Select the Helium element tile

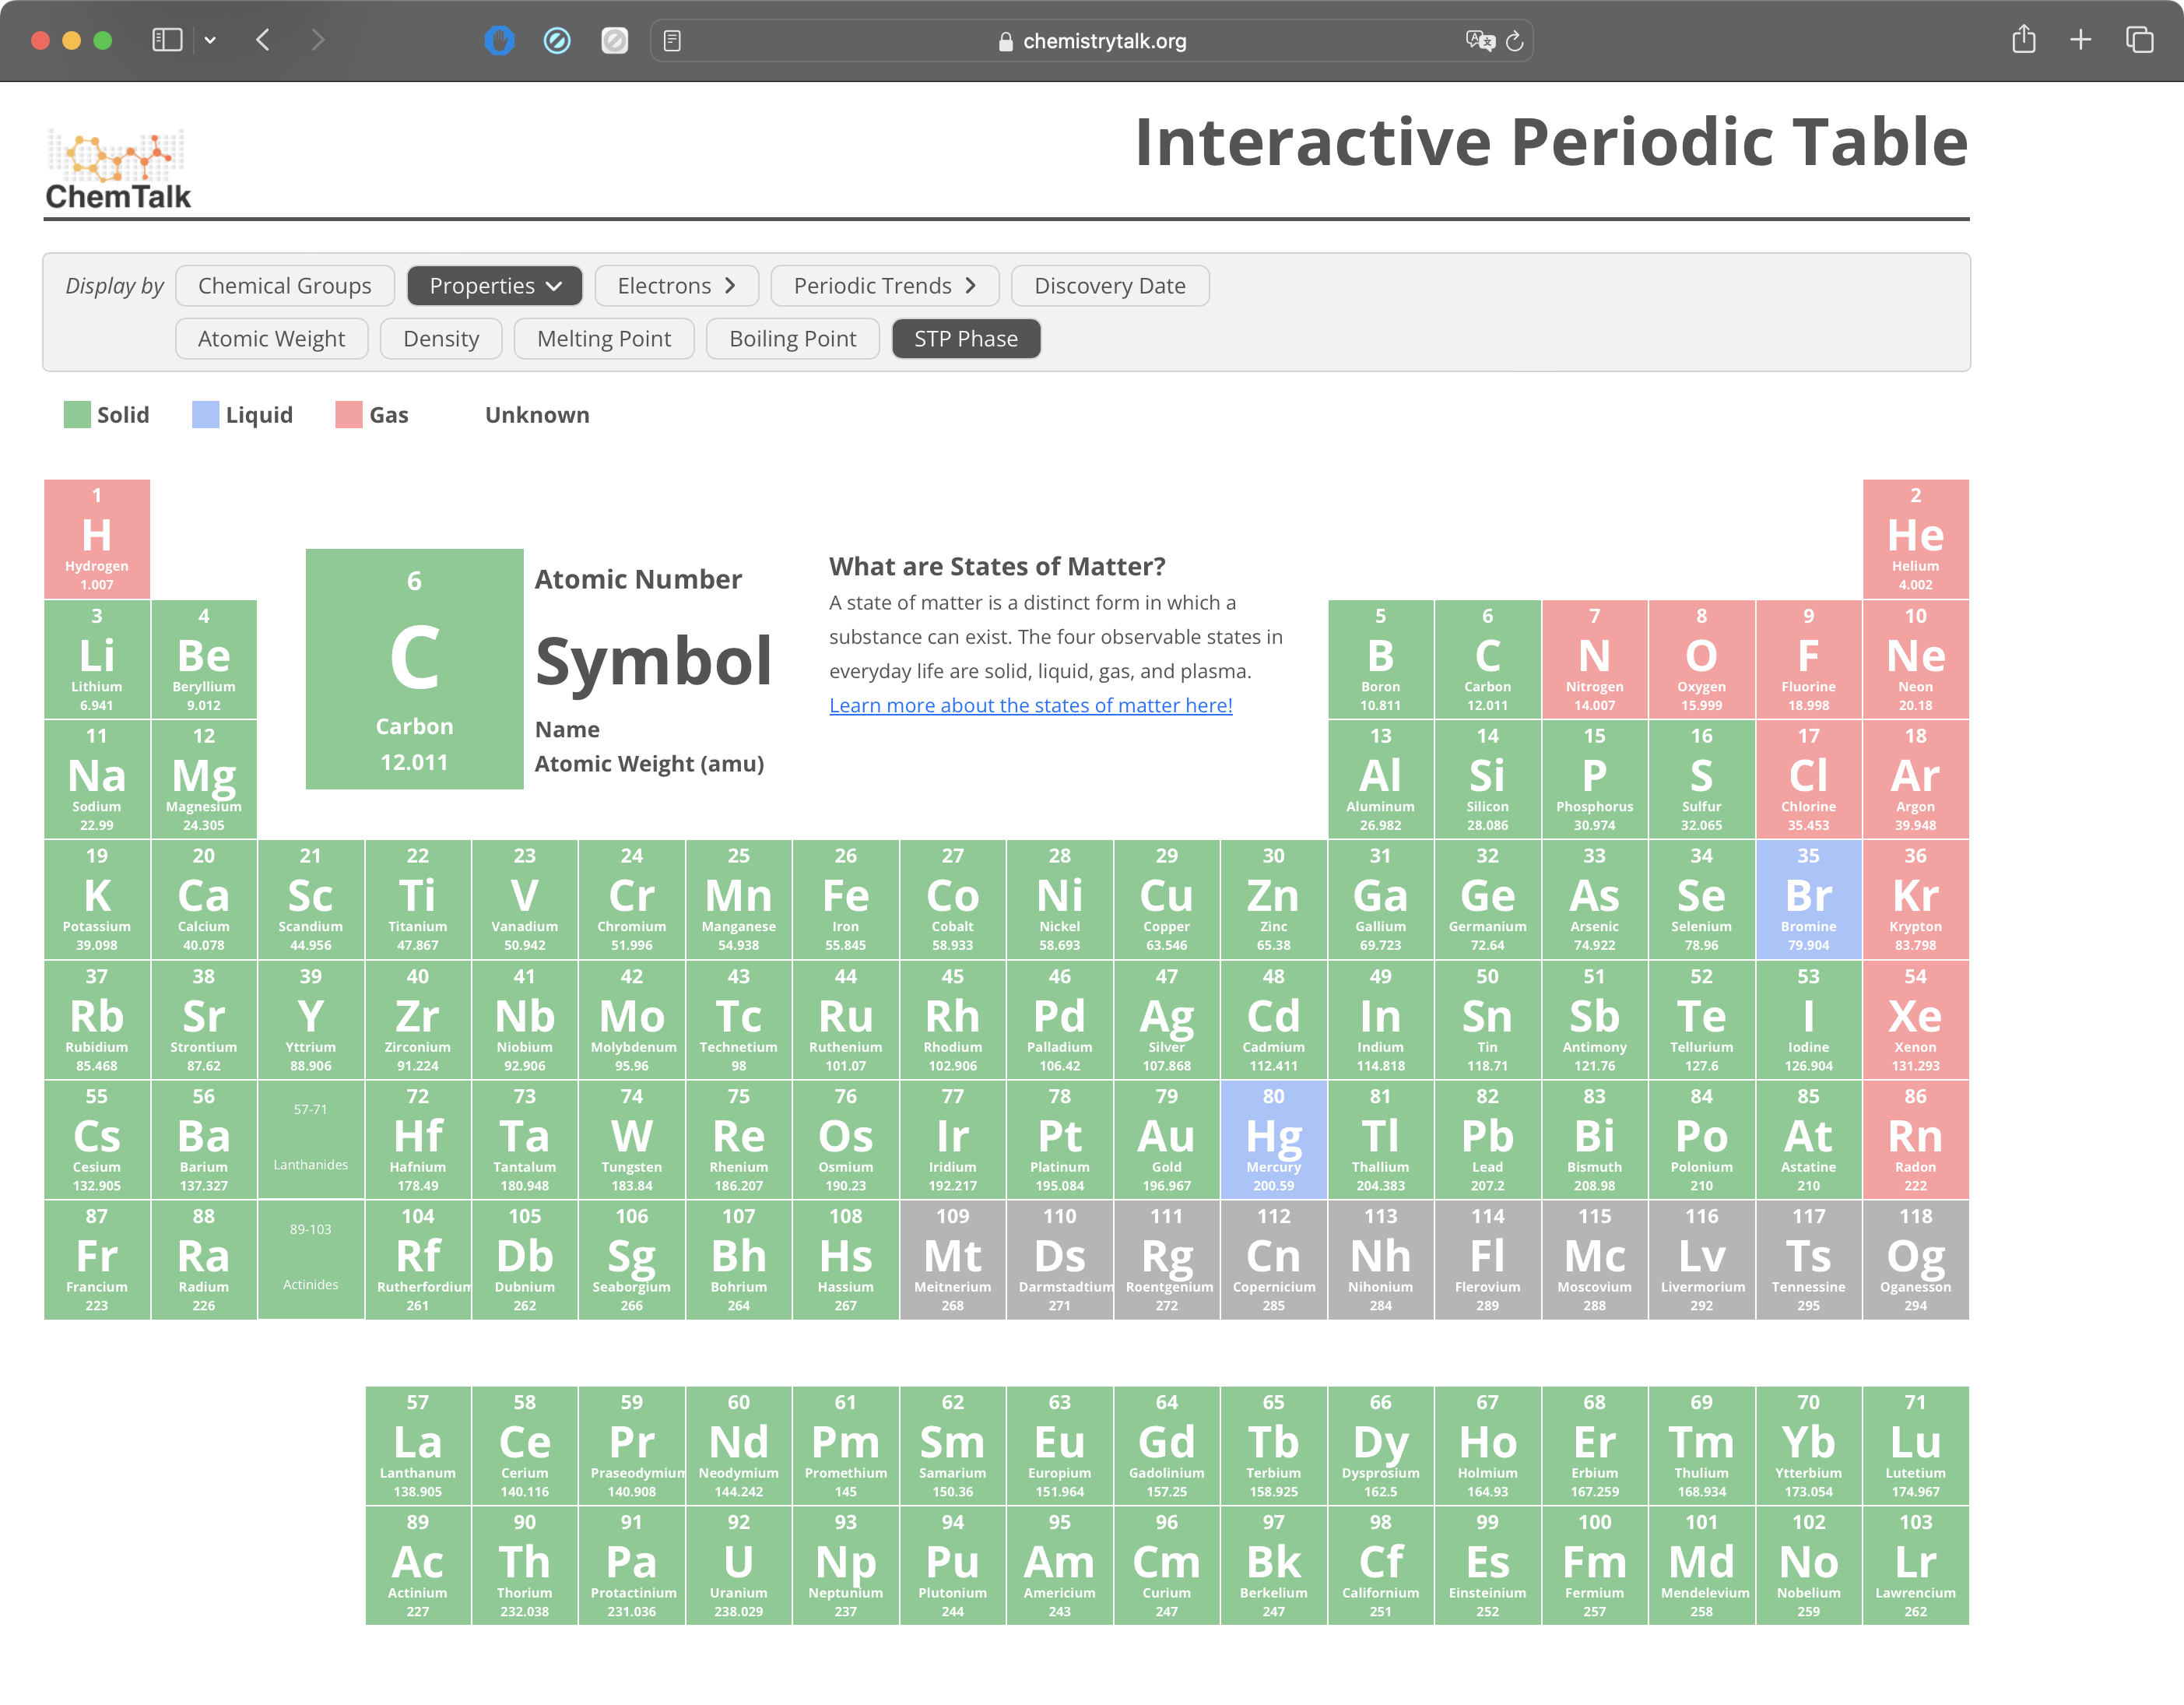coord(1915,539)
